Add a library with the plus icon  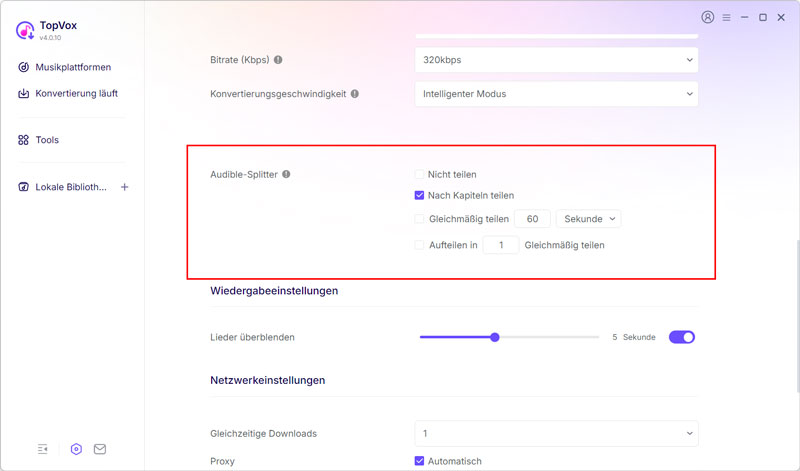pos(124,187)
